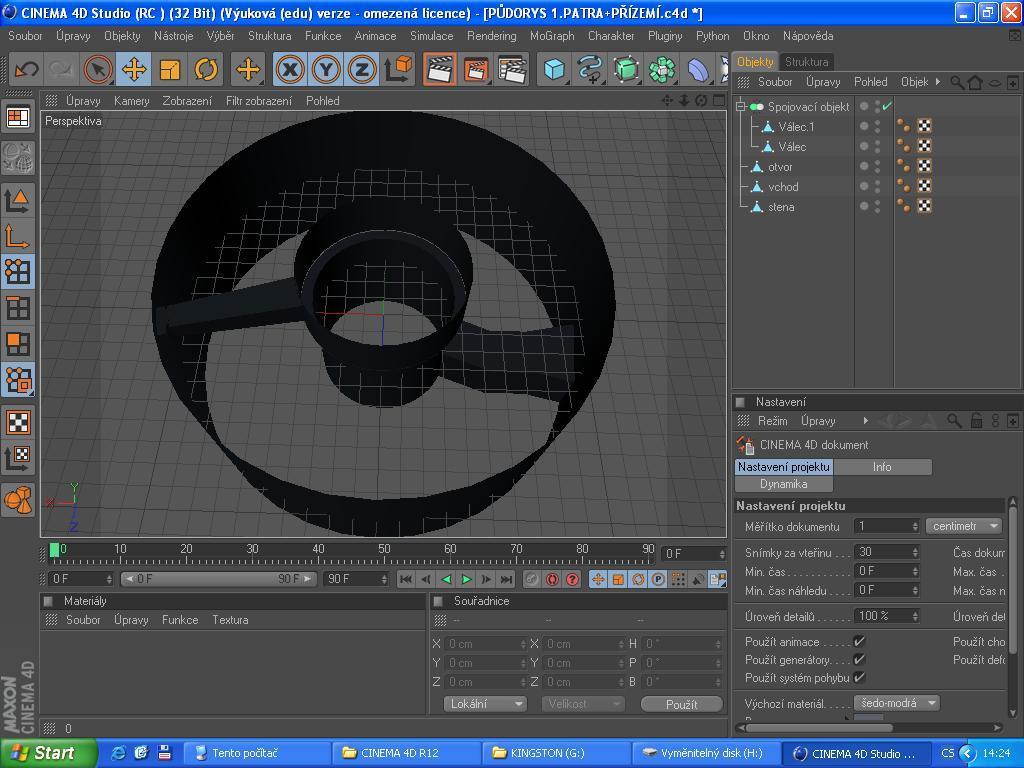Screen dimensions: 1024x768
Task: Switch to Points mode
Action: (x=18, y=272)
